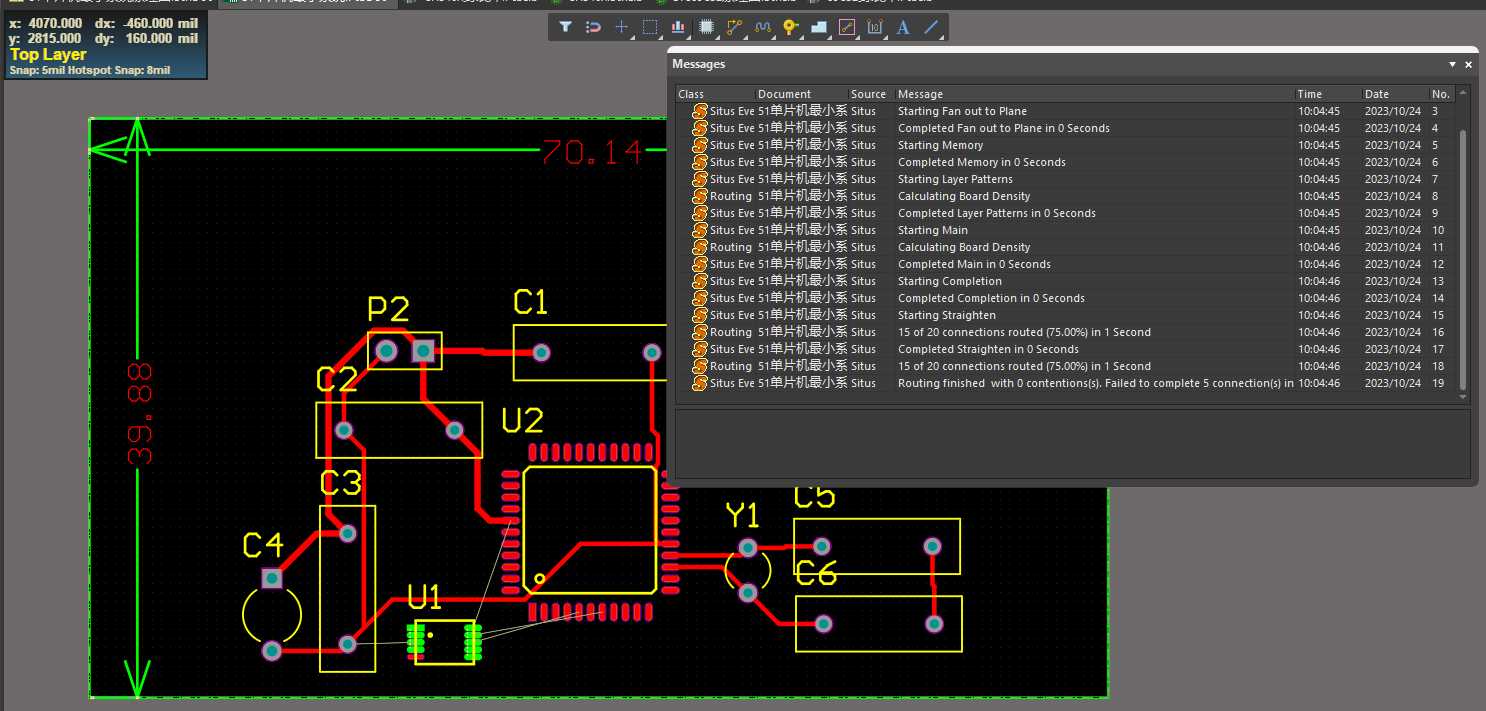
Task: Choose the place via tool
Action: coord(790,27)
